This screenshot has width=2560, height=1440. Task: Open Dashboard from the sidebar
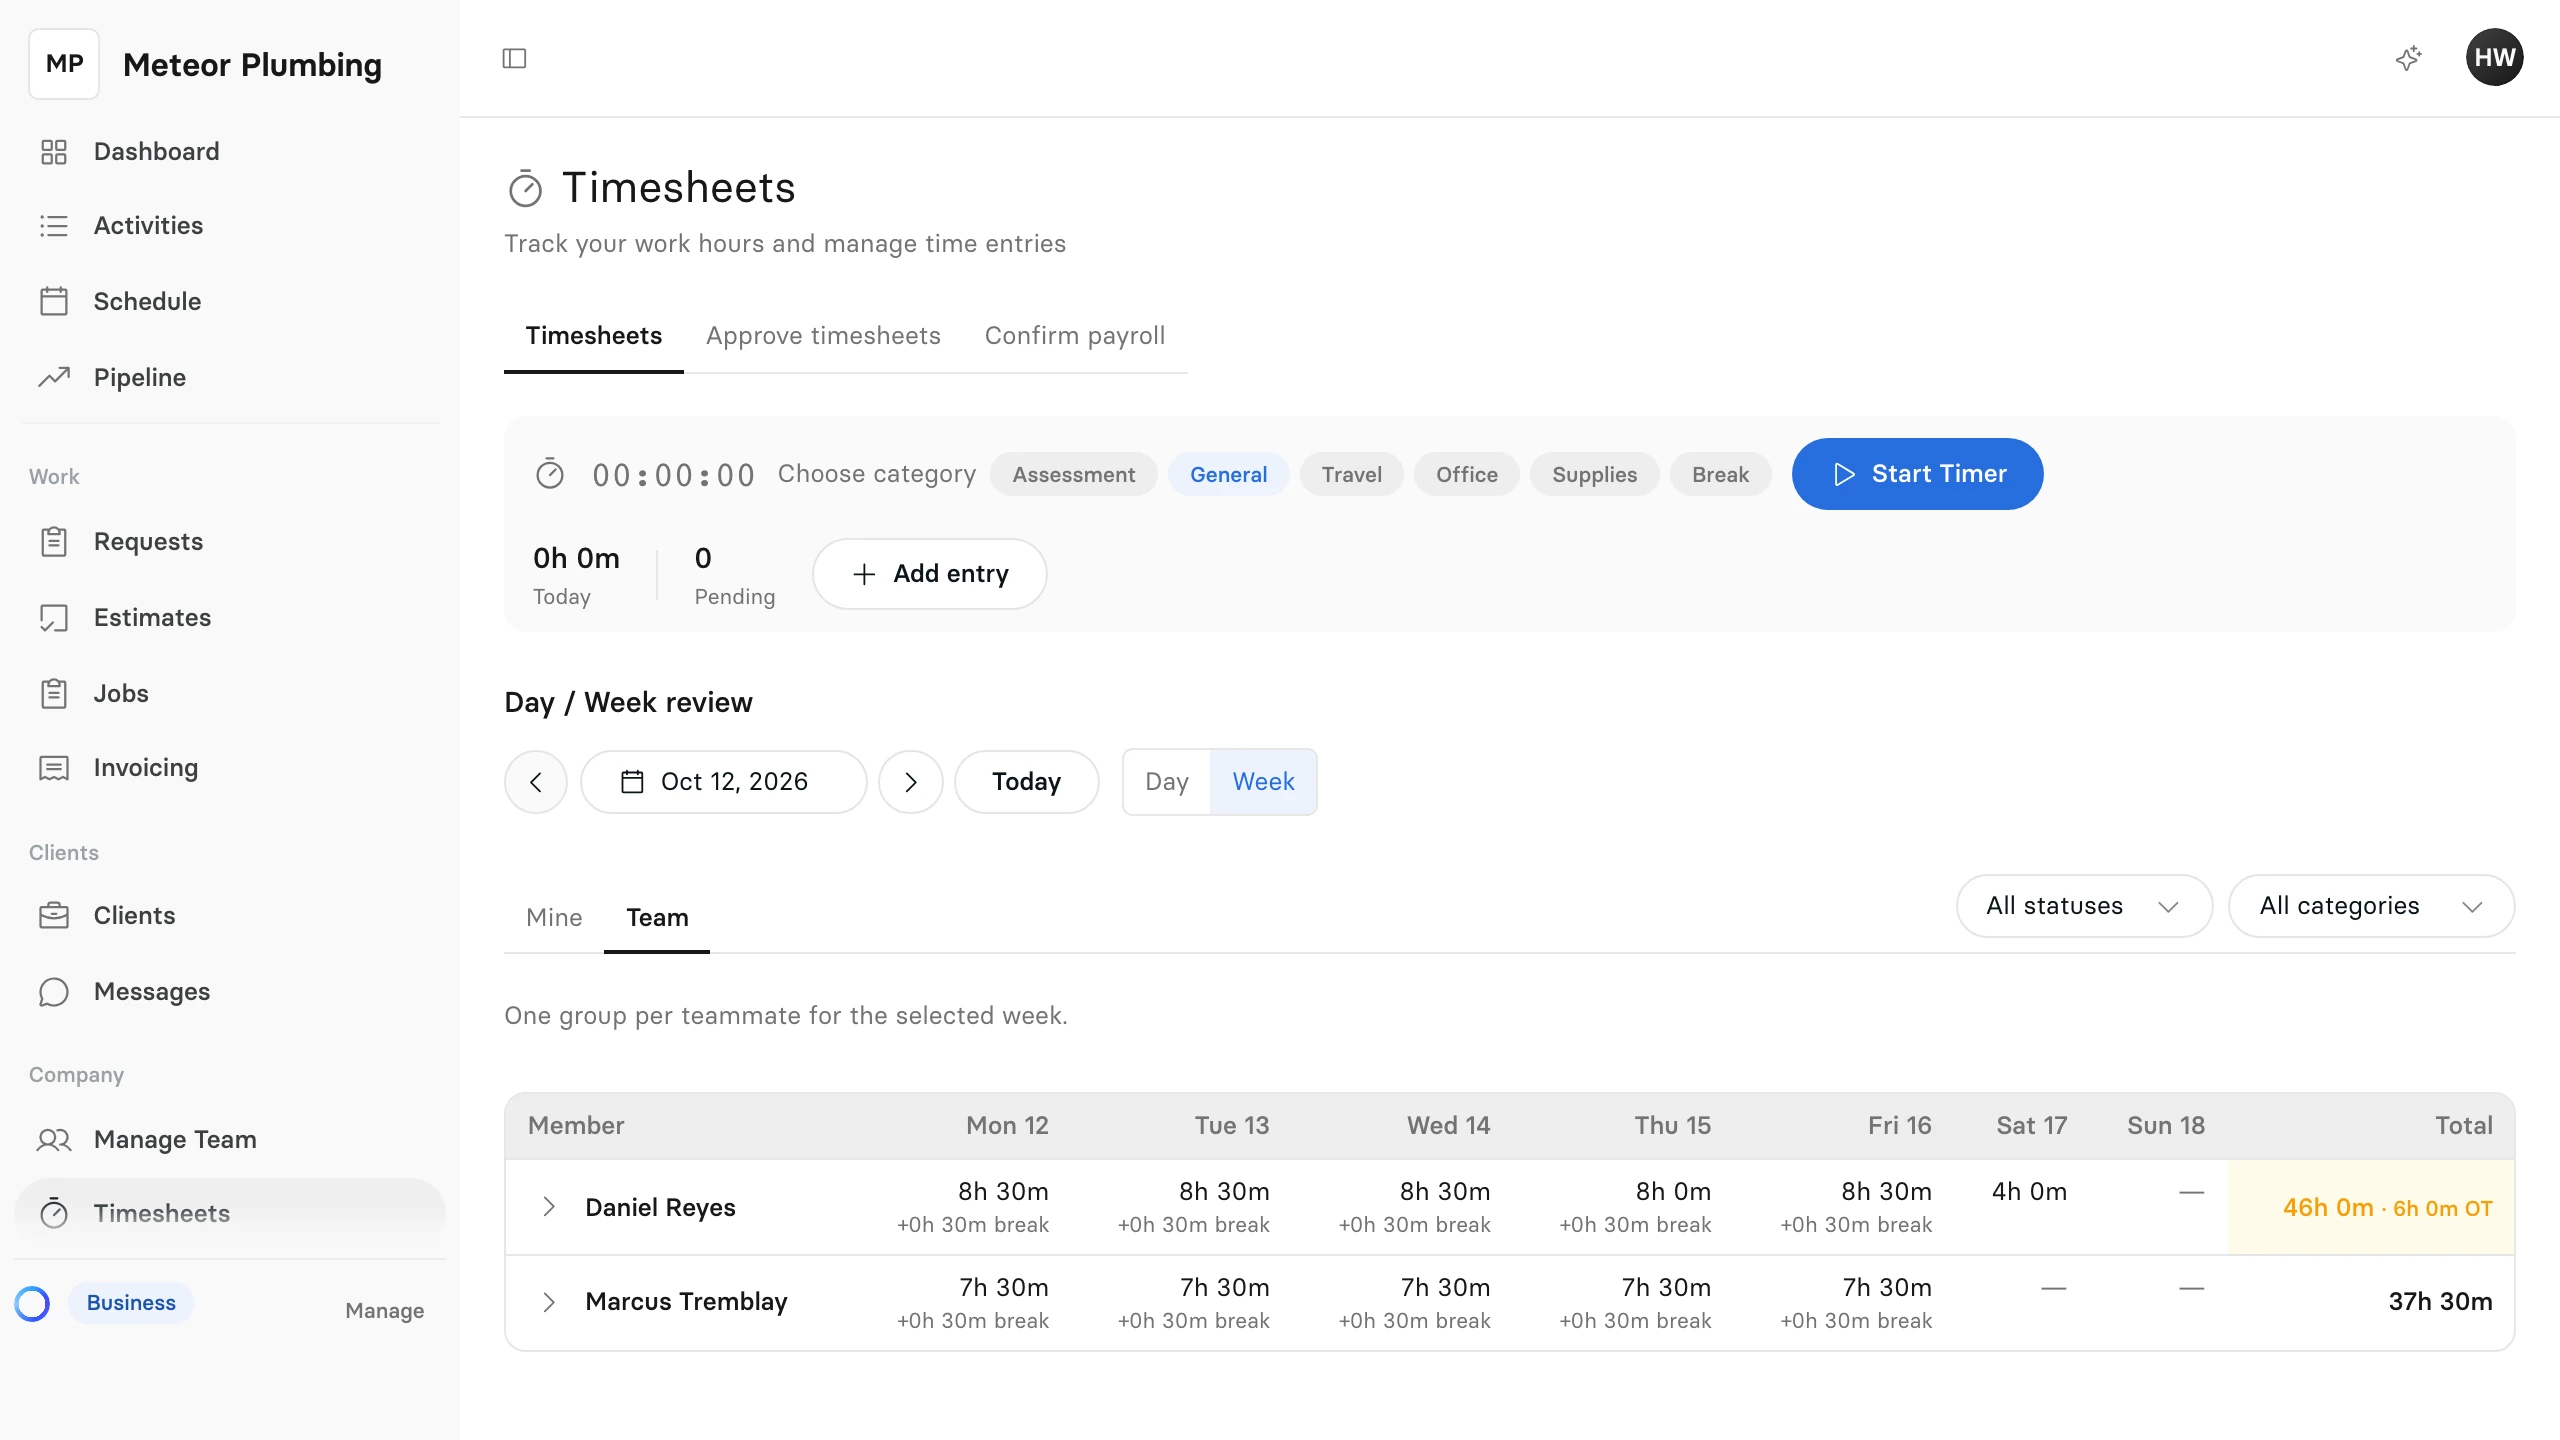pyautogui.click(x=230, y=151)
